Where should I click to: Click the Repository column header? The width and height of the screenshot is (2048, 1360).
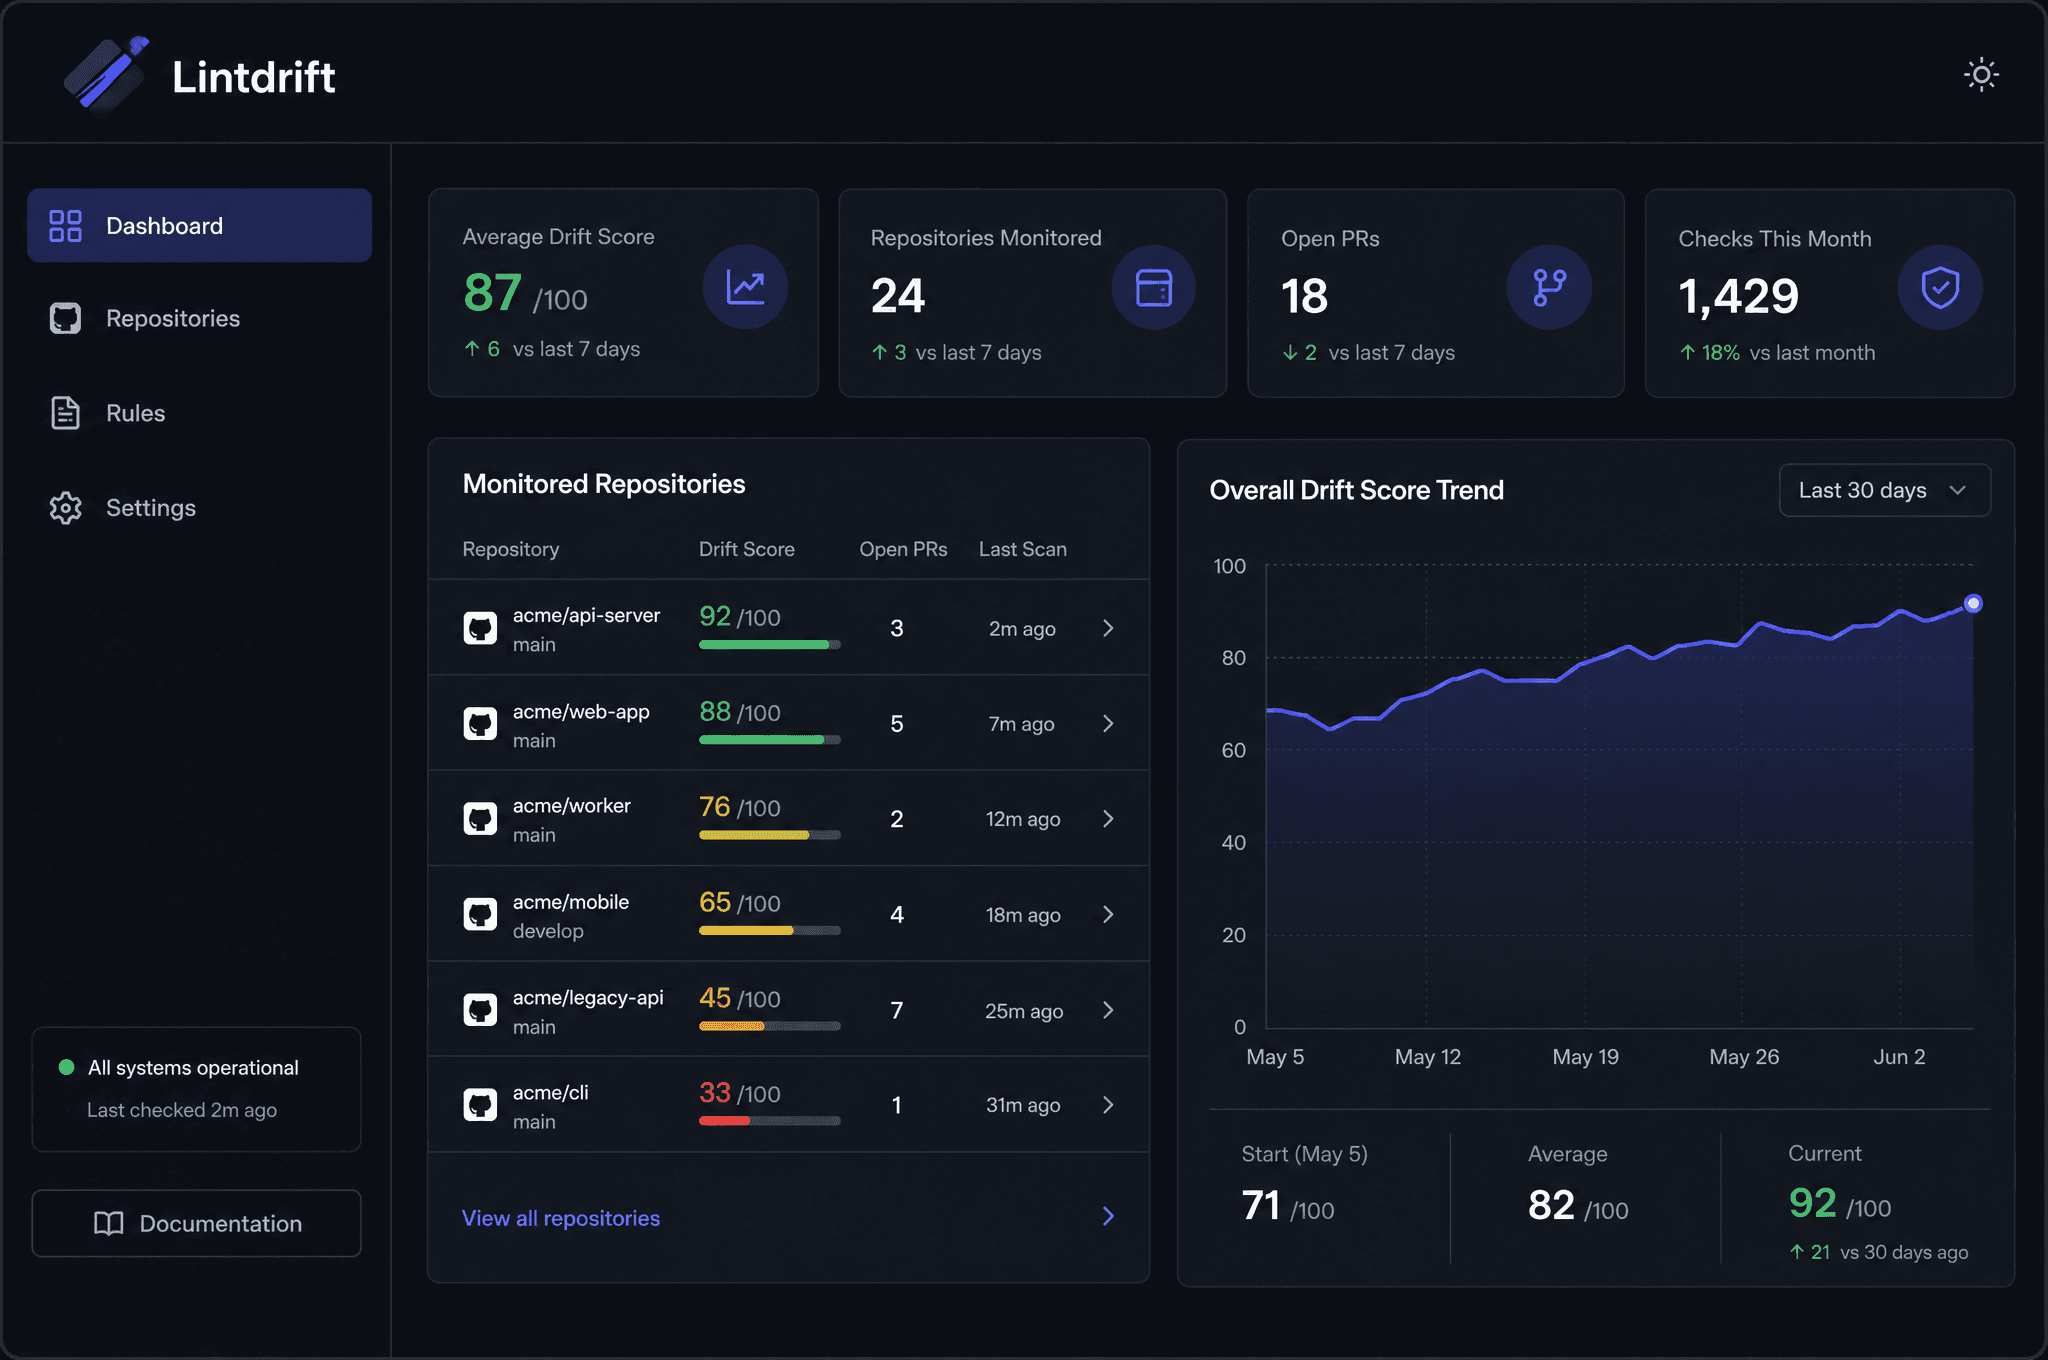click(x=510, y=549)
